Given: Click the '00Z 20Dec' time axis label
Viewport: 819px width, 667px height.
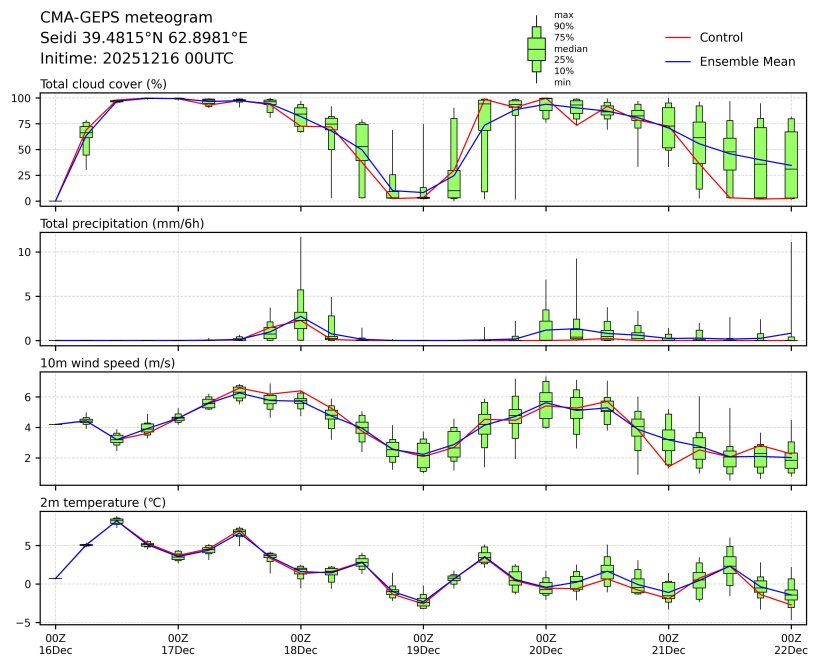Looking at the screenshot, I should [x=546, y=645].
